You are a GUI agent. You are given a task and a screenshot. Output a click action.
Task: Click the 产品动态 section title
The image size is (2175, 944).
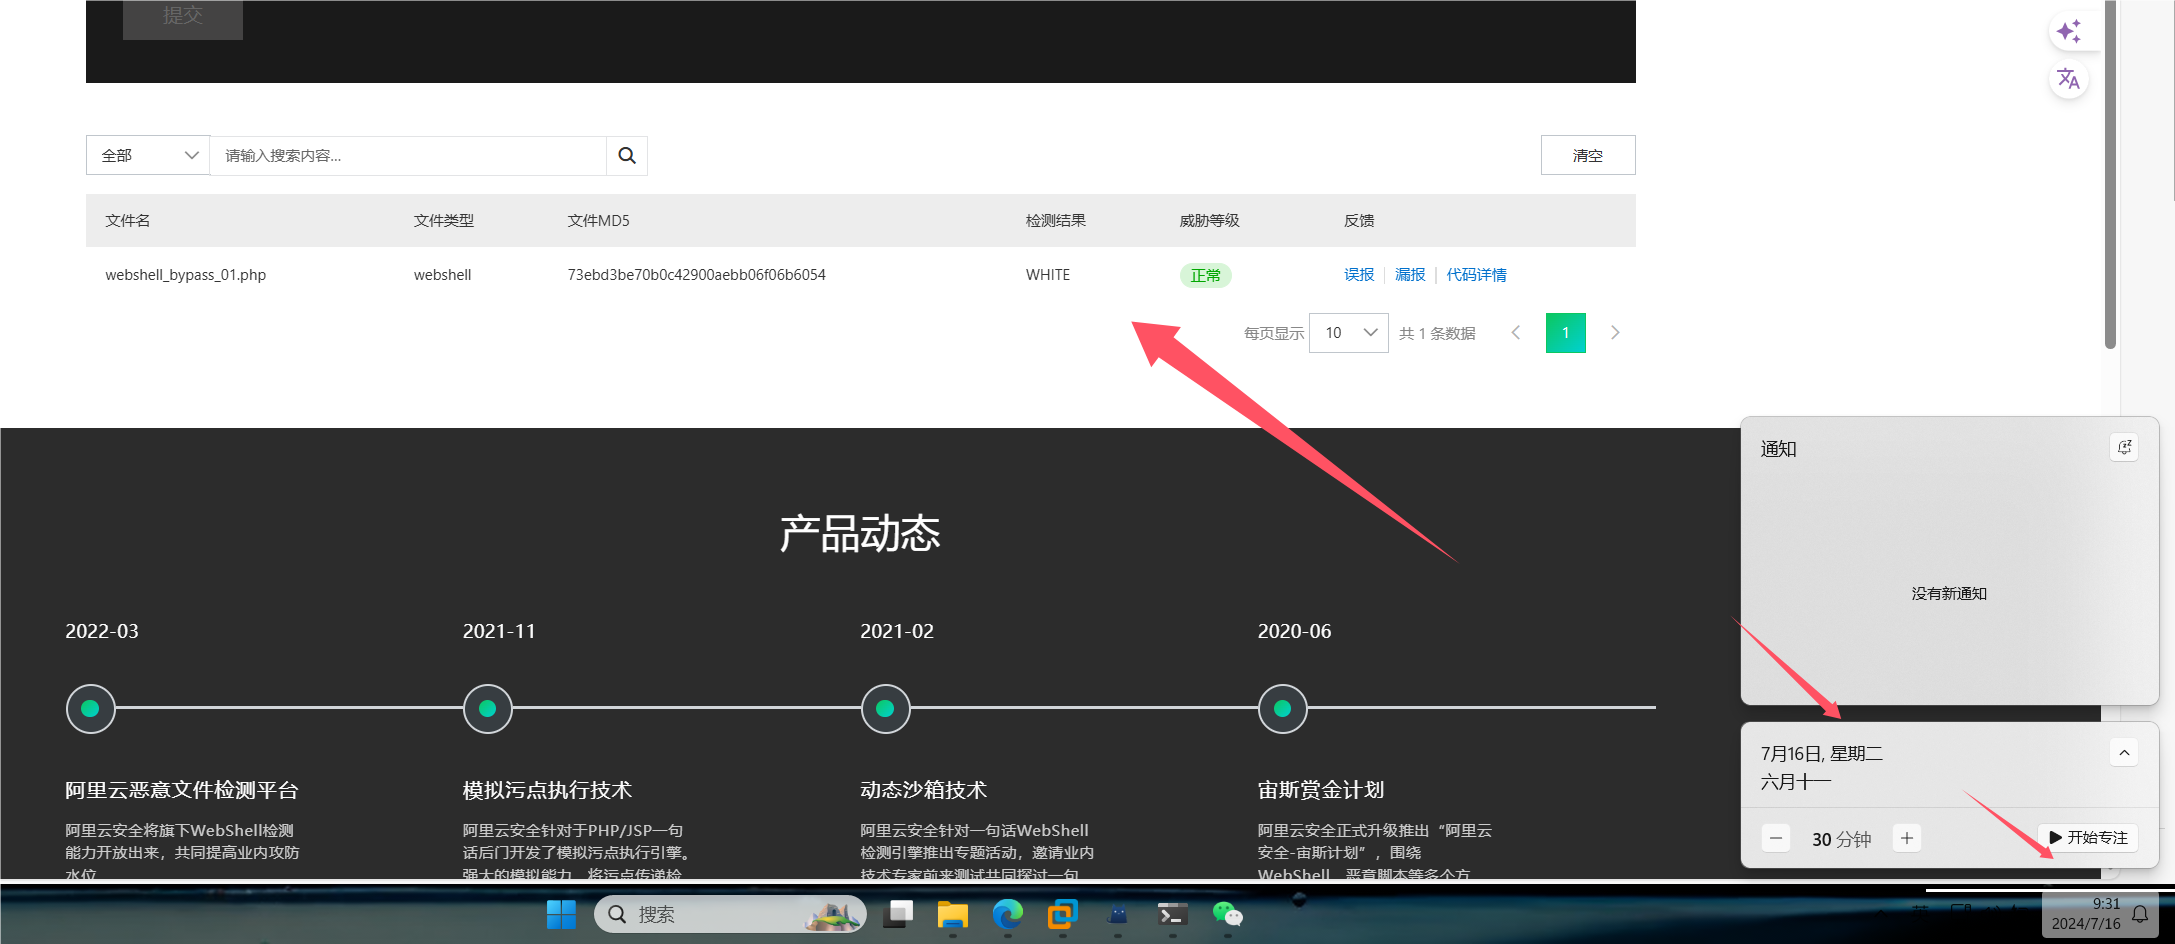pos(860,534)
